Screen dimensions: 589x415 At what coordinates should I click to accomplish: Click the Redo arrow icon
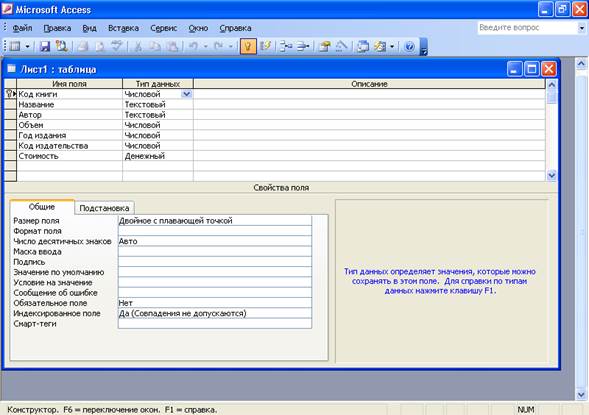(219, 47)
